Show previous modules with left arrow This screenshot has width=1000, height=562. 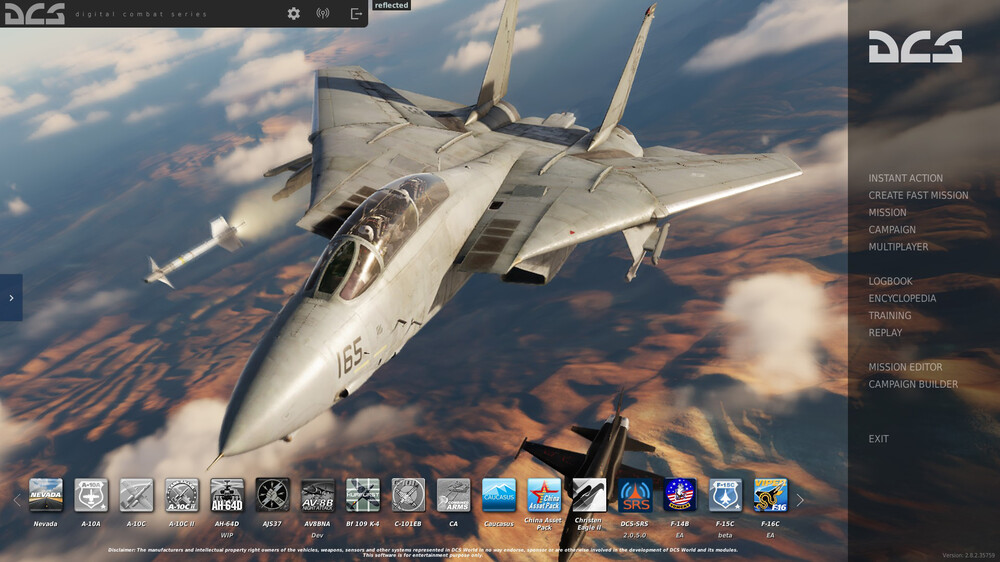tap(17, 501)
